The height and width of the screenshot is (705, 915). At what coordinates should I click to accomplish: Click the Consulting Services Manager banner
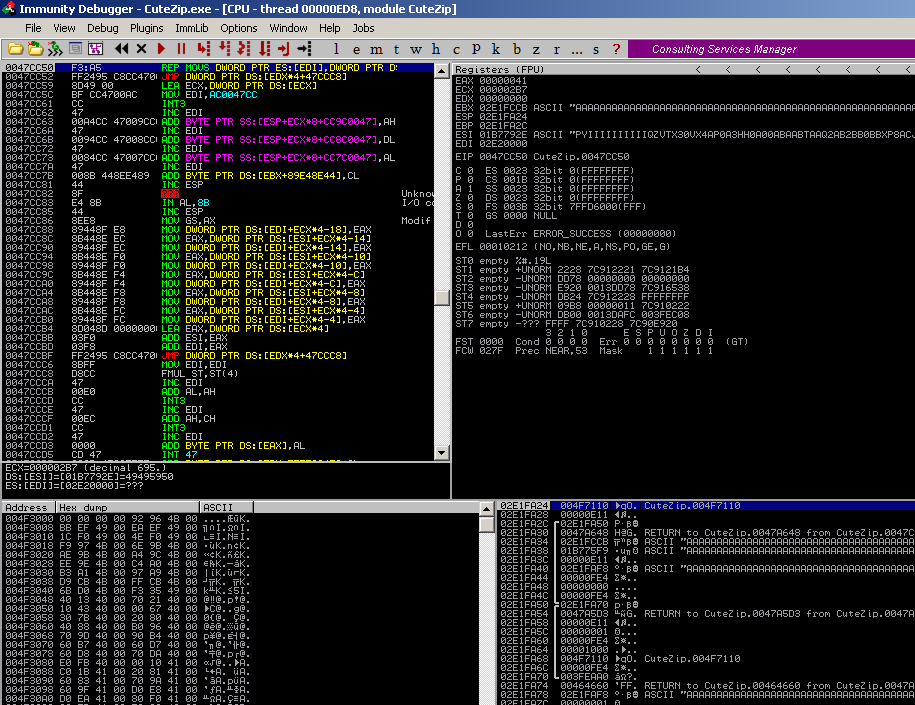click(x=771, y=49)
